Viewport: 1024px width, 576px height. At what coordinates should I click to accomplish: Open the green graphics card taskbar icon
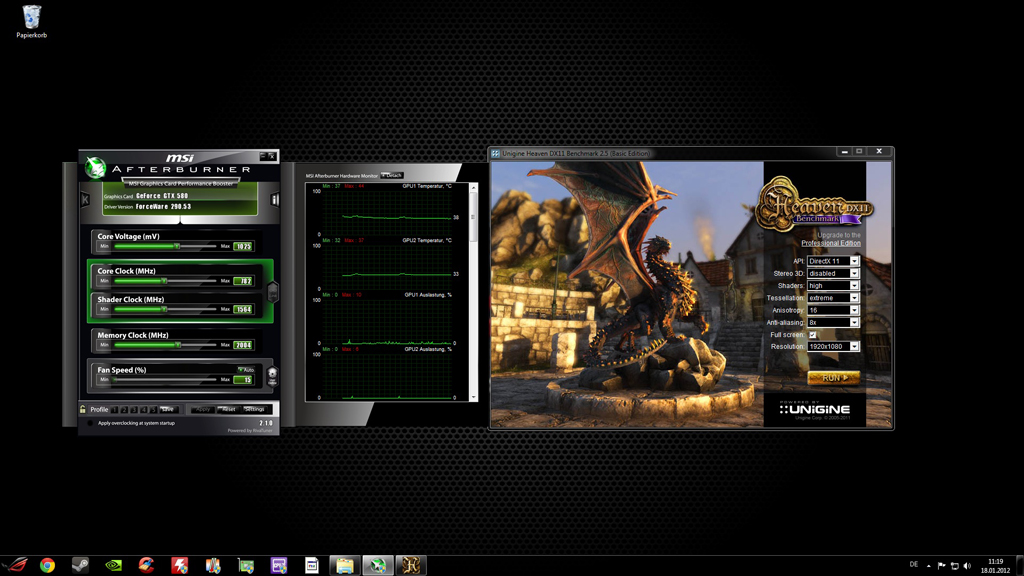[246, 565]
